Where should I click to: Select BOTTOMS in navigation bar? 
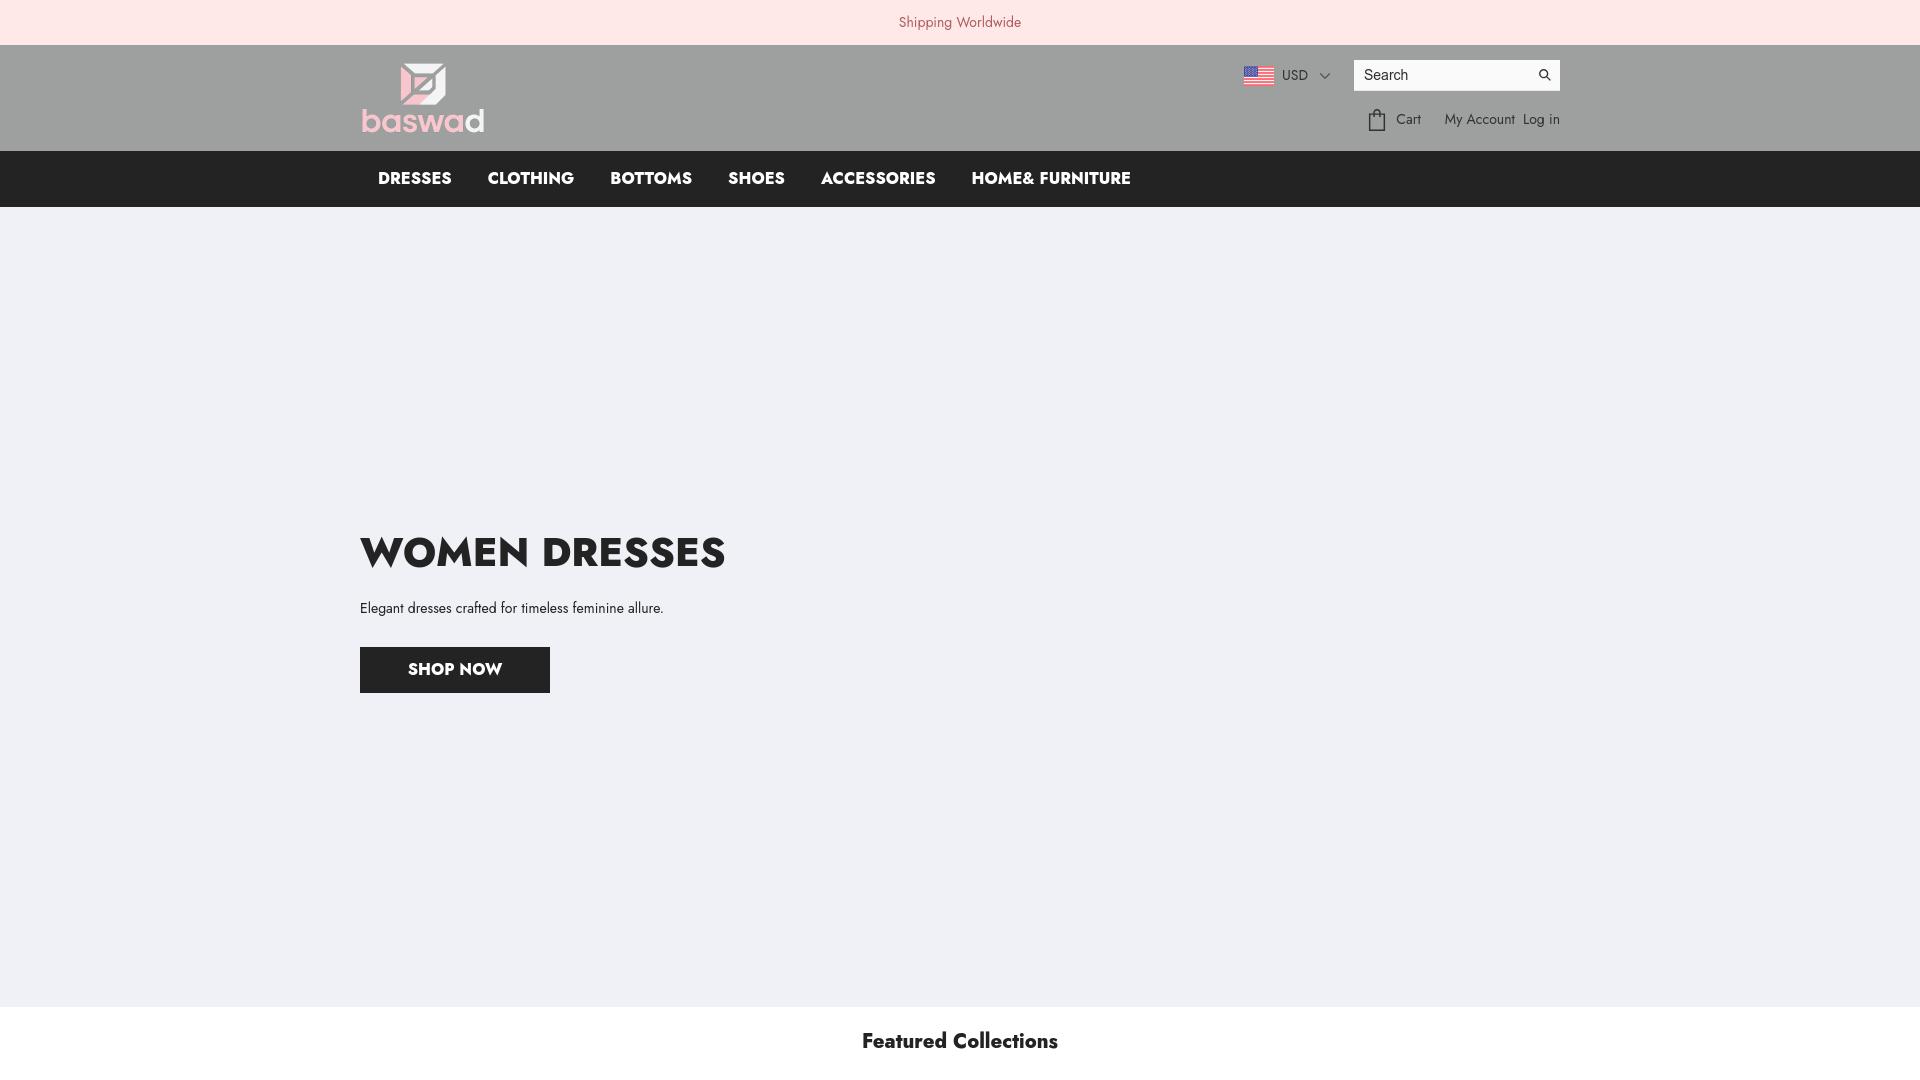coord(651,178)
